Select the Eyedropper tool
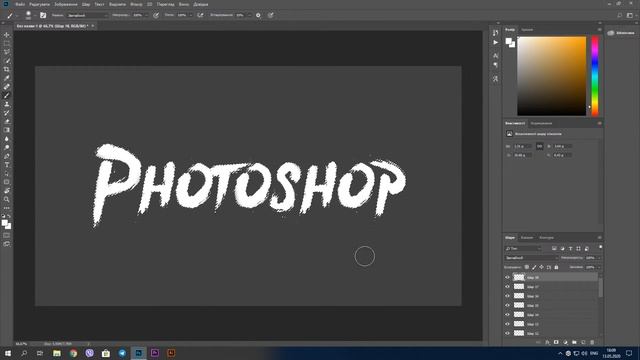The height and width of the screenshot is (360, 640). (x=7, y=78)
